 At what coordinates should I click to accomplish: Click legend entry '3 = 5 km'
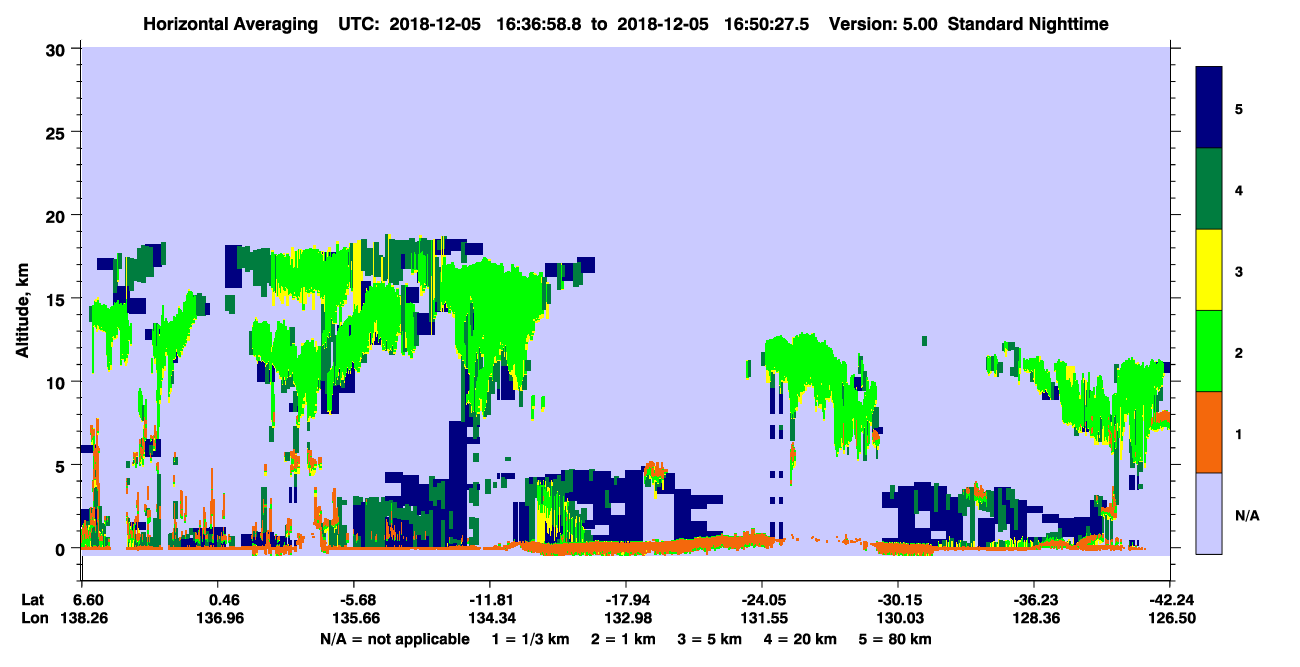coord(711,639)
